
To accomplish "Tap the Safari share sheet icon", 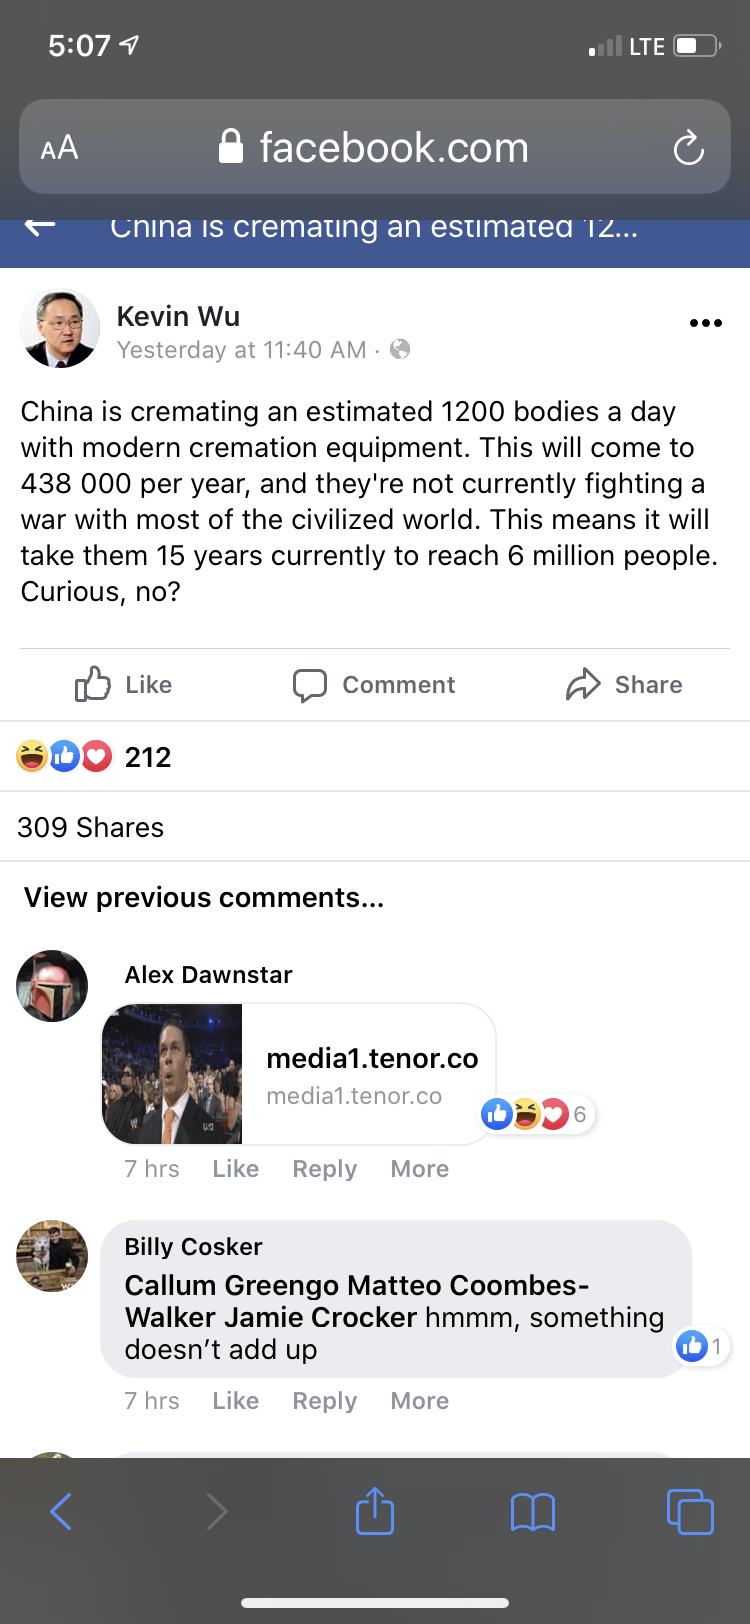I will pos(375,1511).
